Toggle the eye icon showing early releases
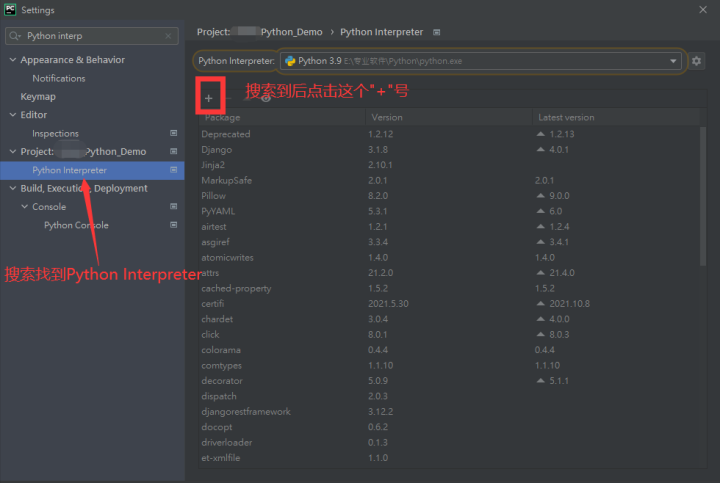Image resolution: width=720 pixels, height=483 pixels. (x=265, y=98)
